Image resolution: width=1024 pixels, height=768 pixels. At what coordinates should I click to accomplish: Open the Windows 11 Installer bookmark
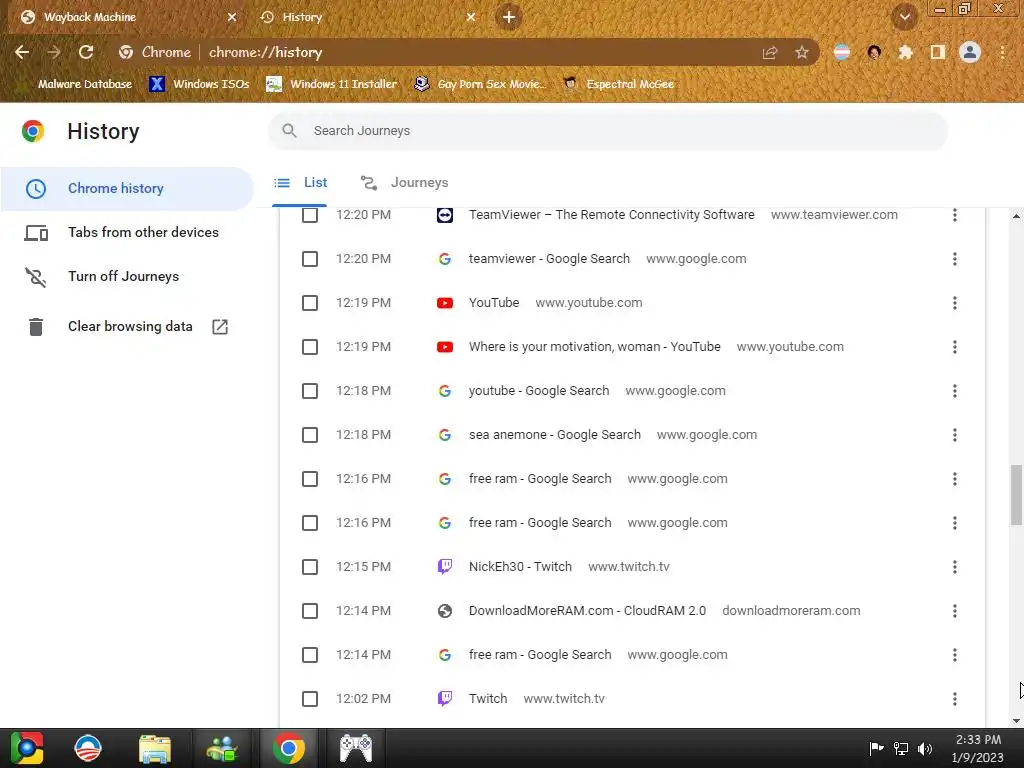click(x=332, y=84)
